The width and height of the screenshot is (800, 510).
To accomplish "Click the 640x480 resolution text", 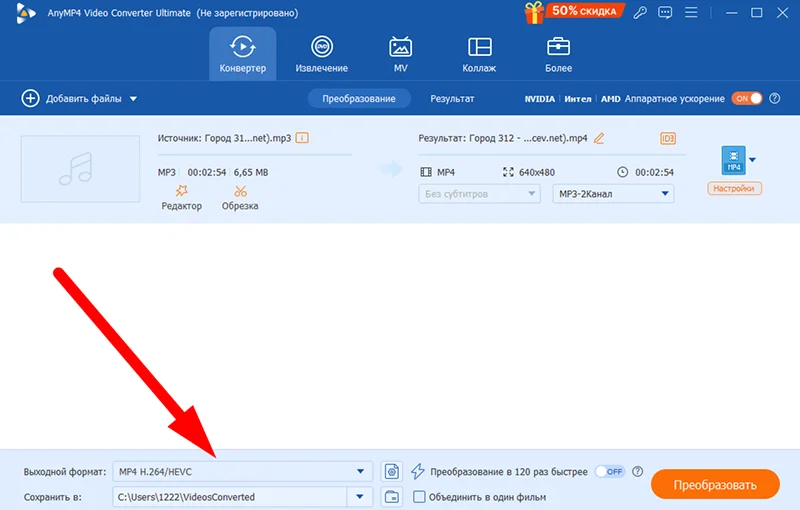I will point(536,172).
